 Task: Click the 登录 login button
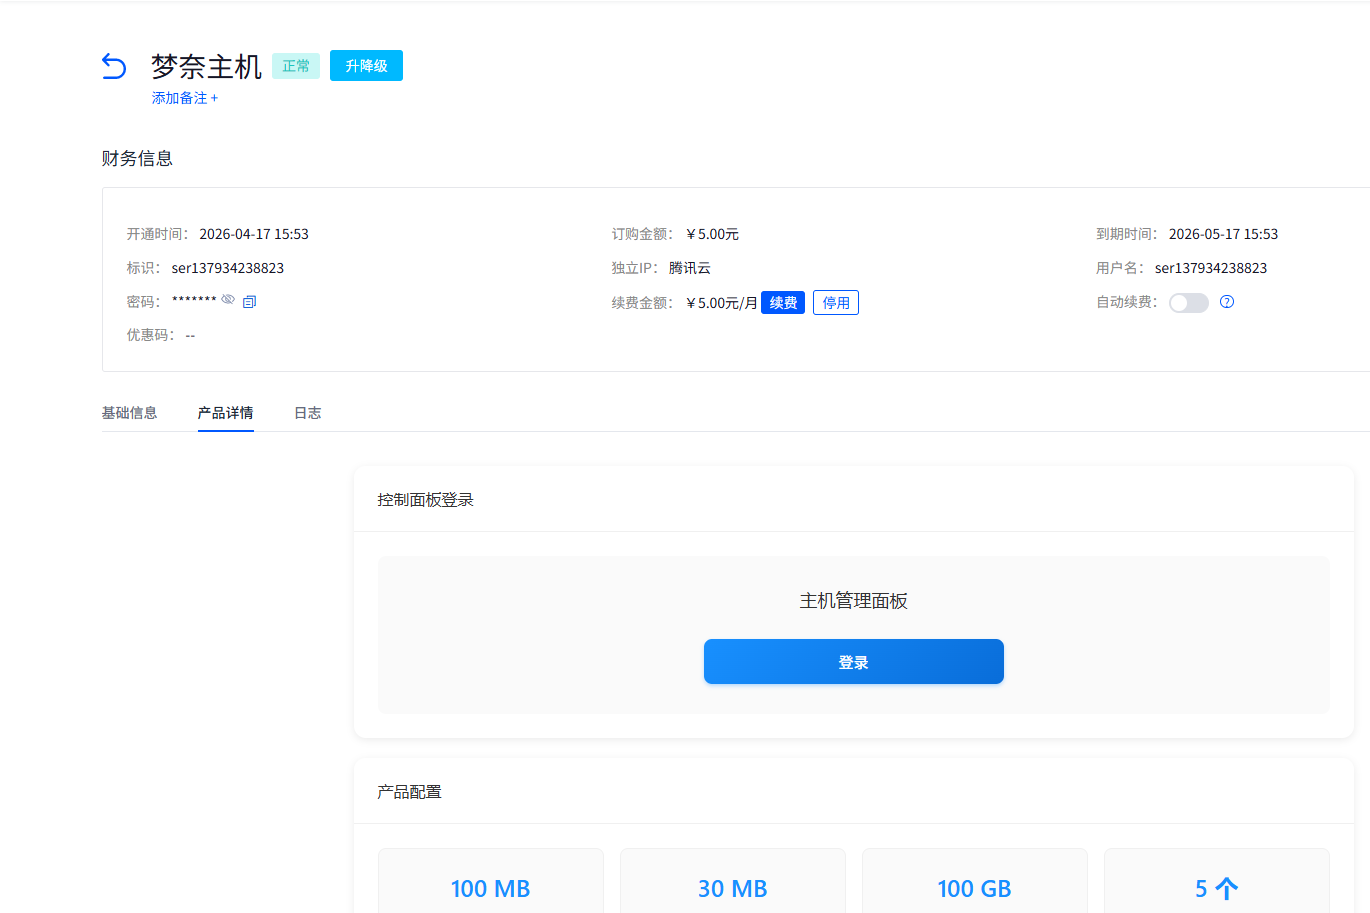tap(853, 661)
